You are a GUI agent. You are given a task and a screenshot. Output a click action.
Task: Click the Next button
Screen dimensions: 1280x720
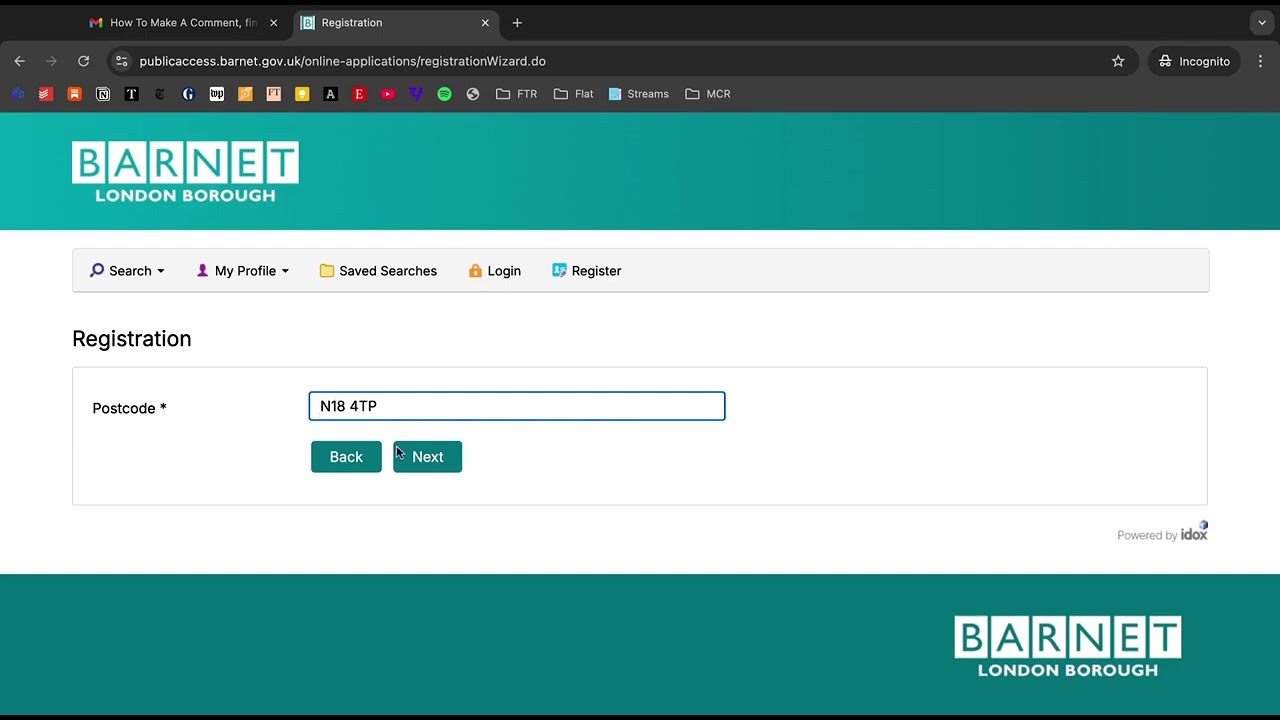[427, 457]
